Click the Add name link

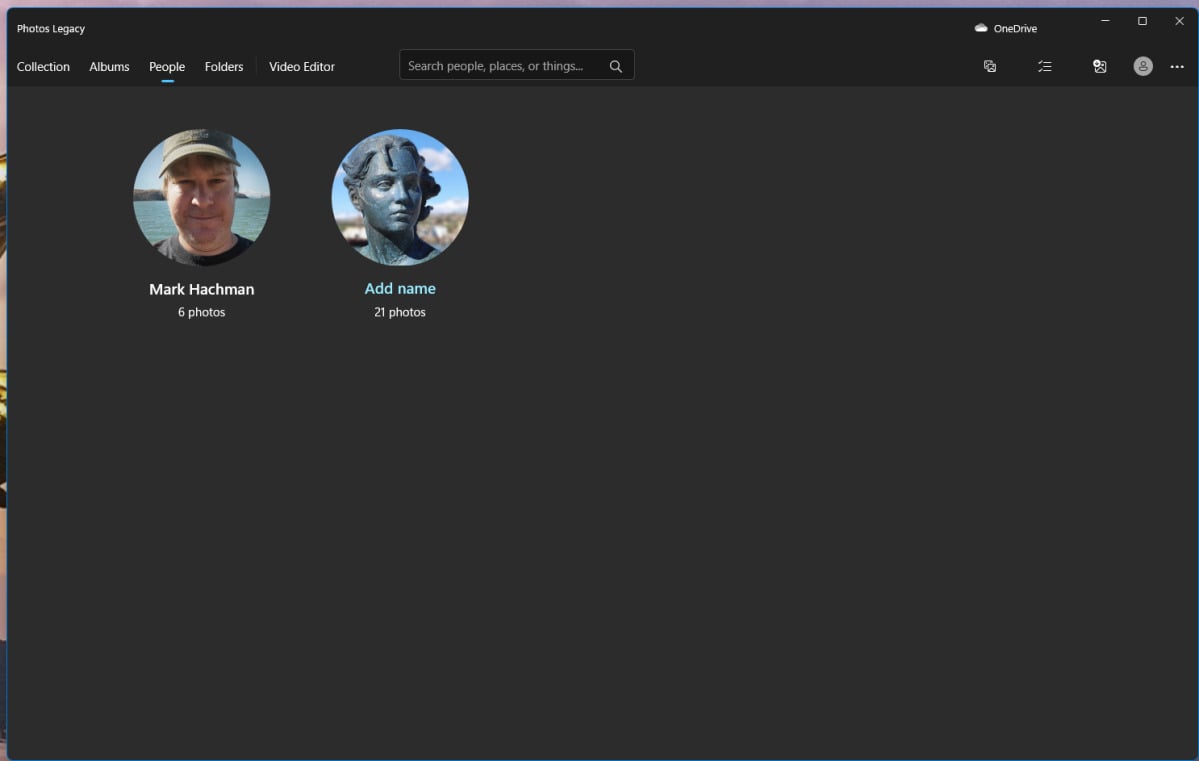pyautogui.click(x=400, y=288)
